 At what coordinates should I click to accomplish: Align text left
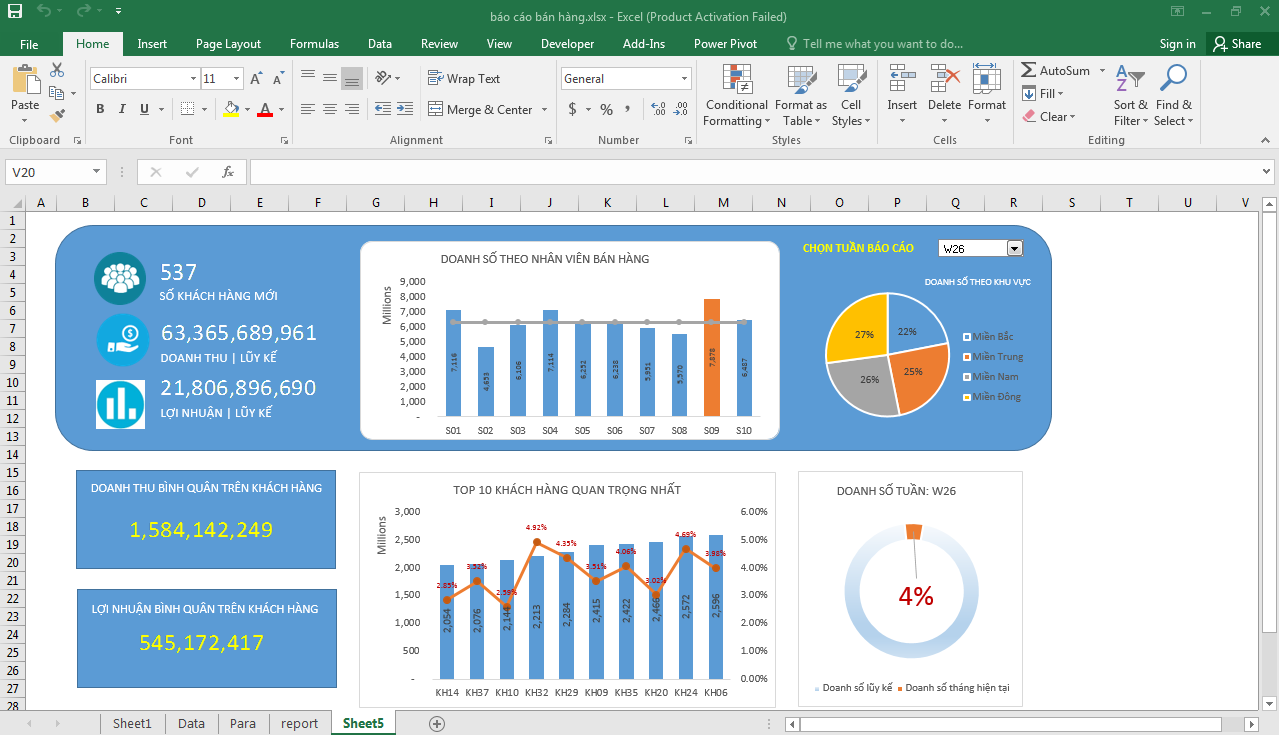308,109
